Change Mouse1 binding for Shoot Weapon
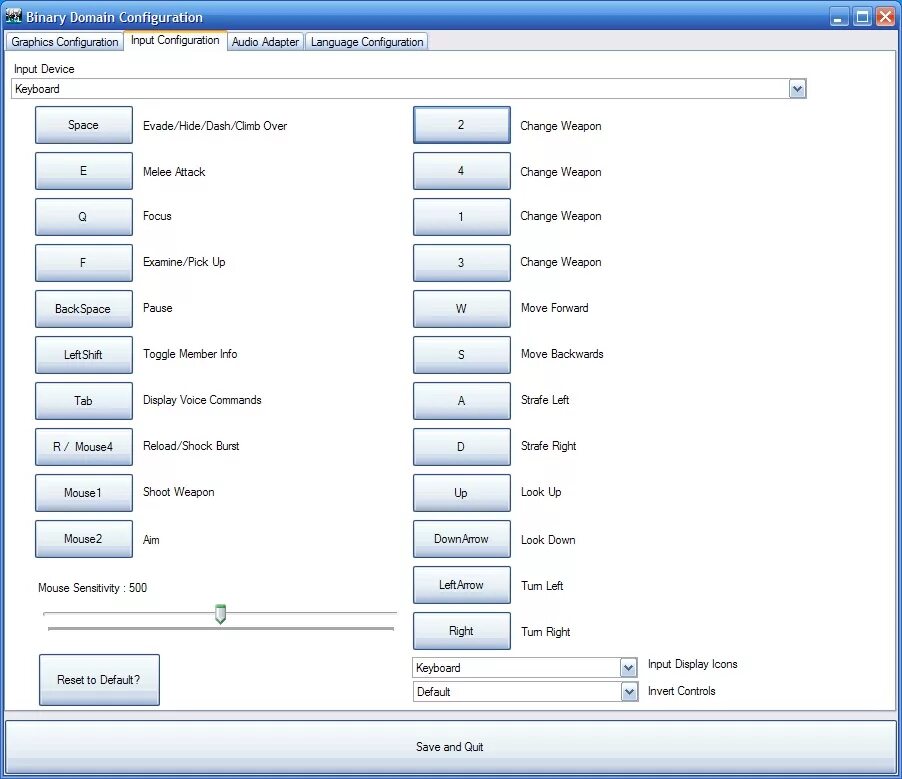This screenshot has height=779, width=902. [83, 493]
